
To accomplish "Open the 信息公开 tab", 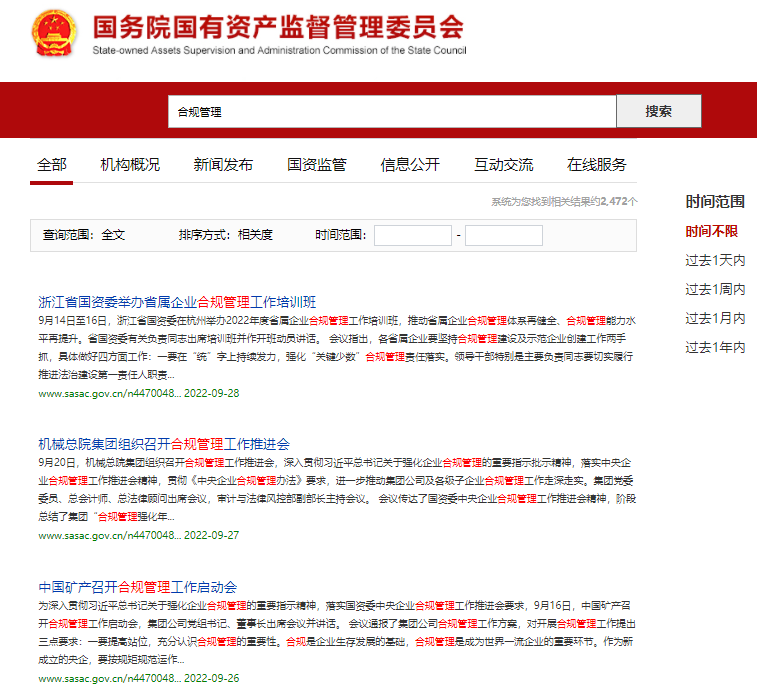I will pyautogui.click(x=410, y=165).
